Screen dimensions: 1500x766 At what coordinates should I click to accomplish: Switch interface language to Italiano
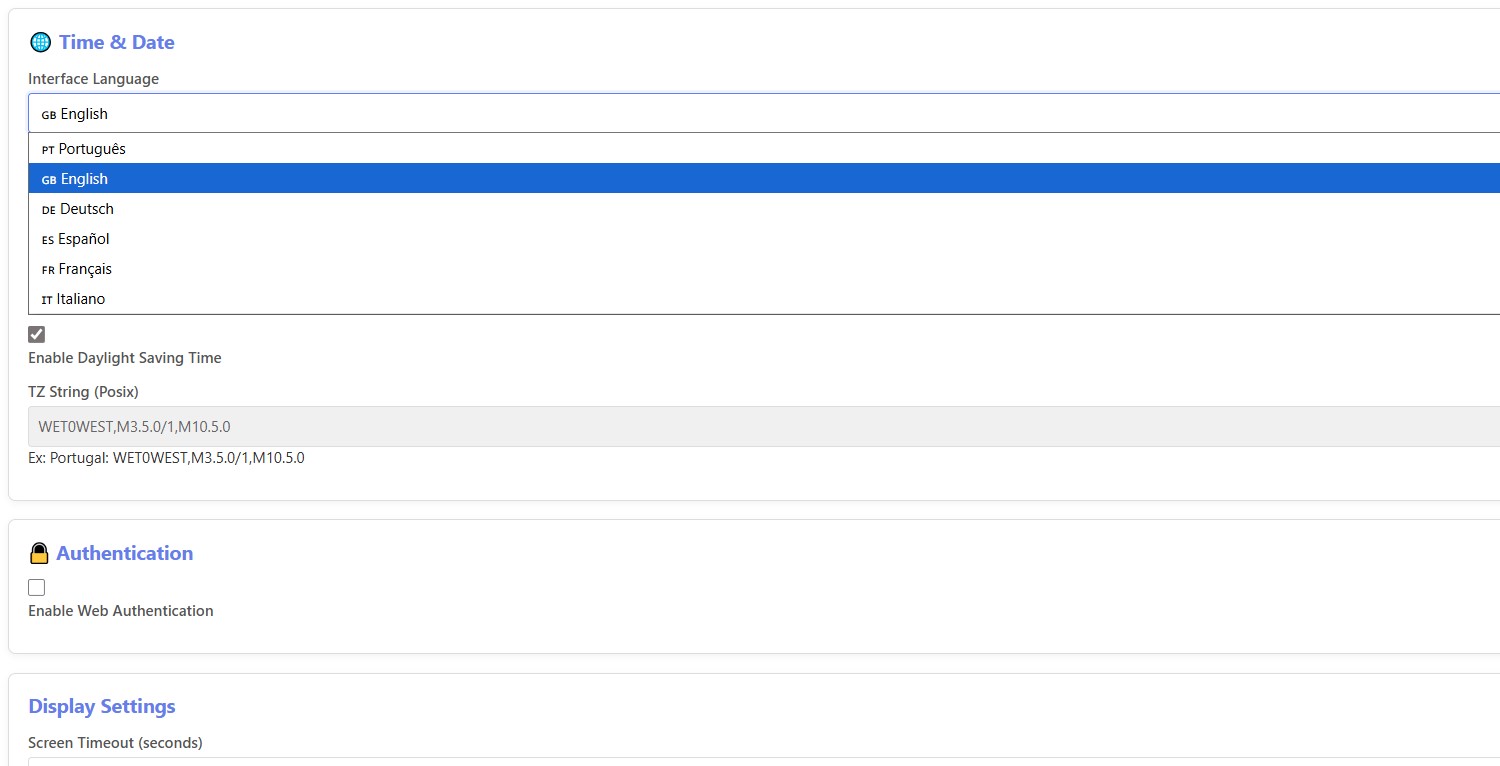[x=81, y=299]
